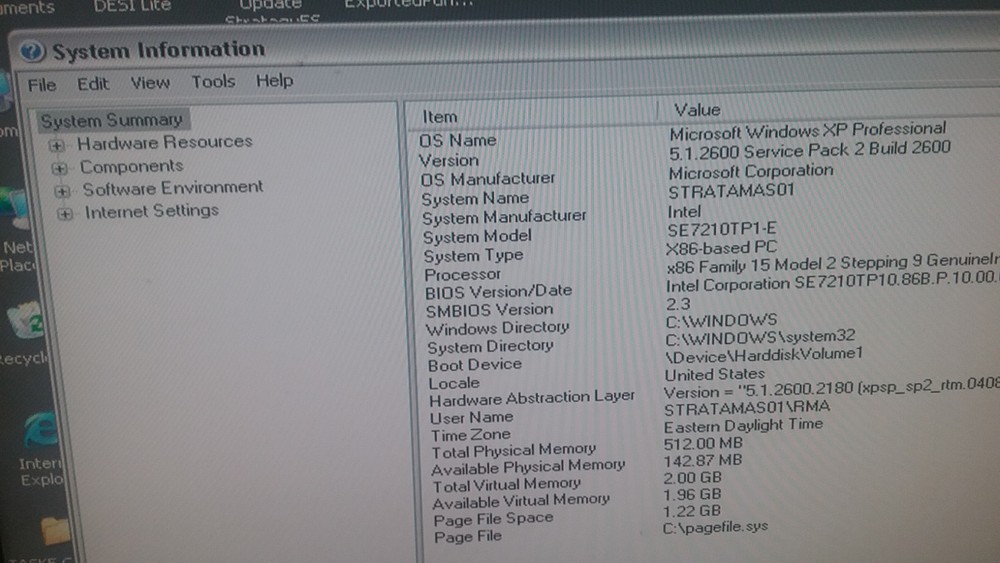Select the Page File row label
This screenshot has height=563, width=1000.
pos(467,537)
